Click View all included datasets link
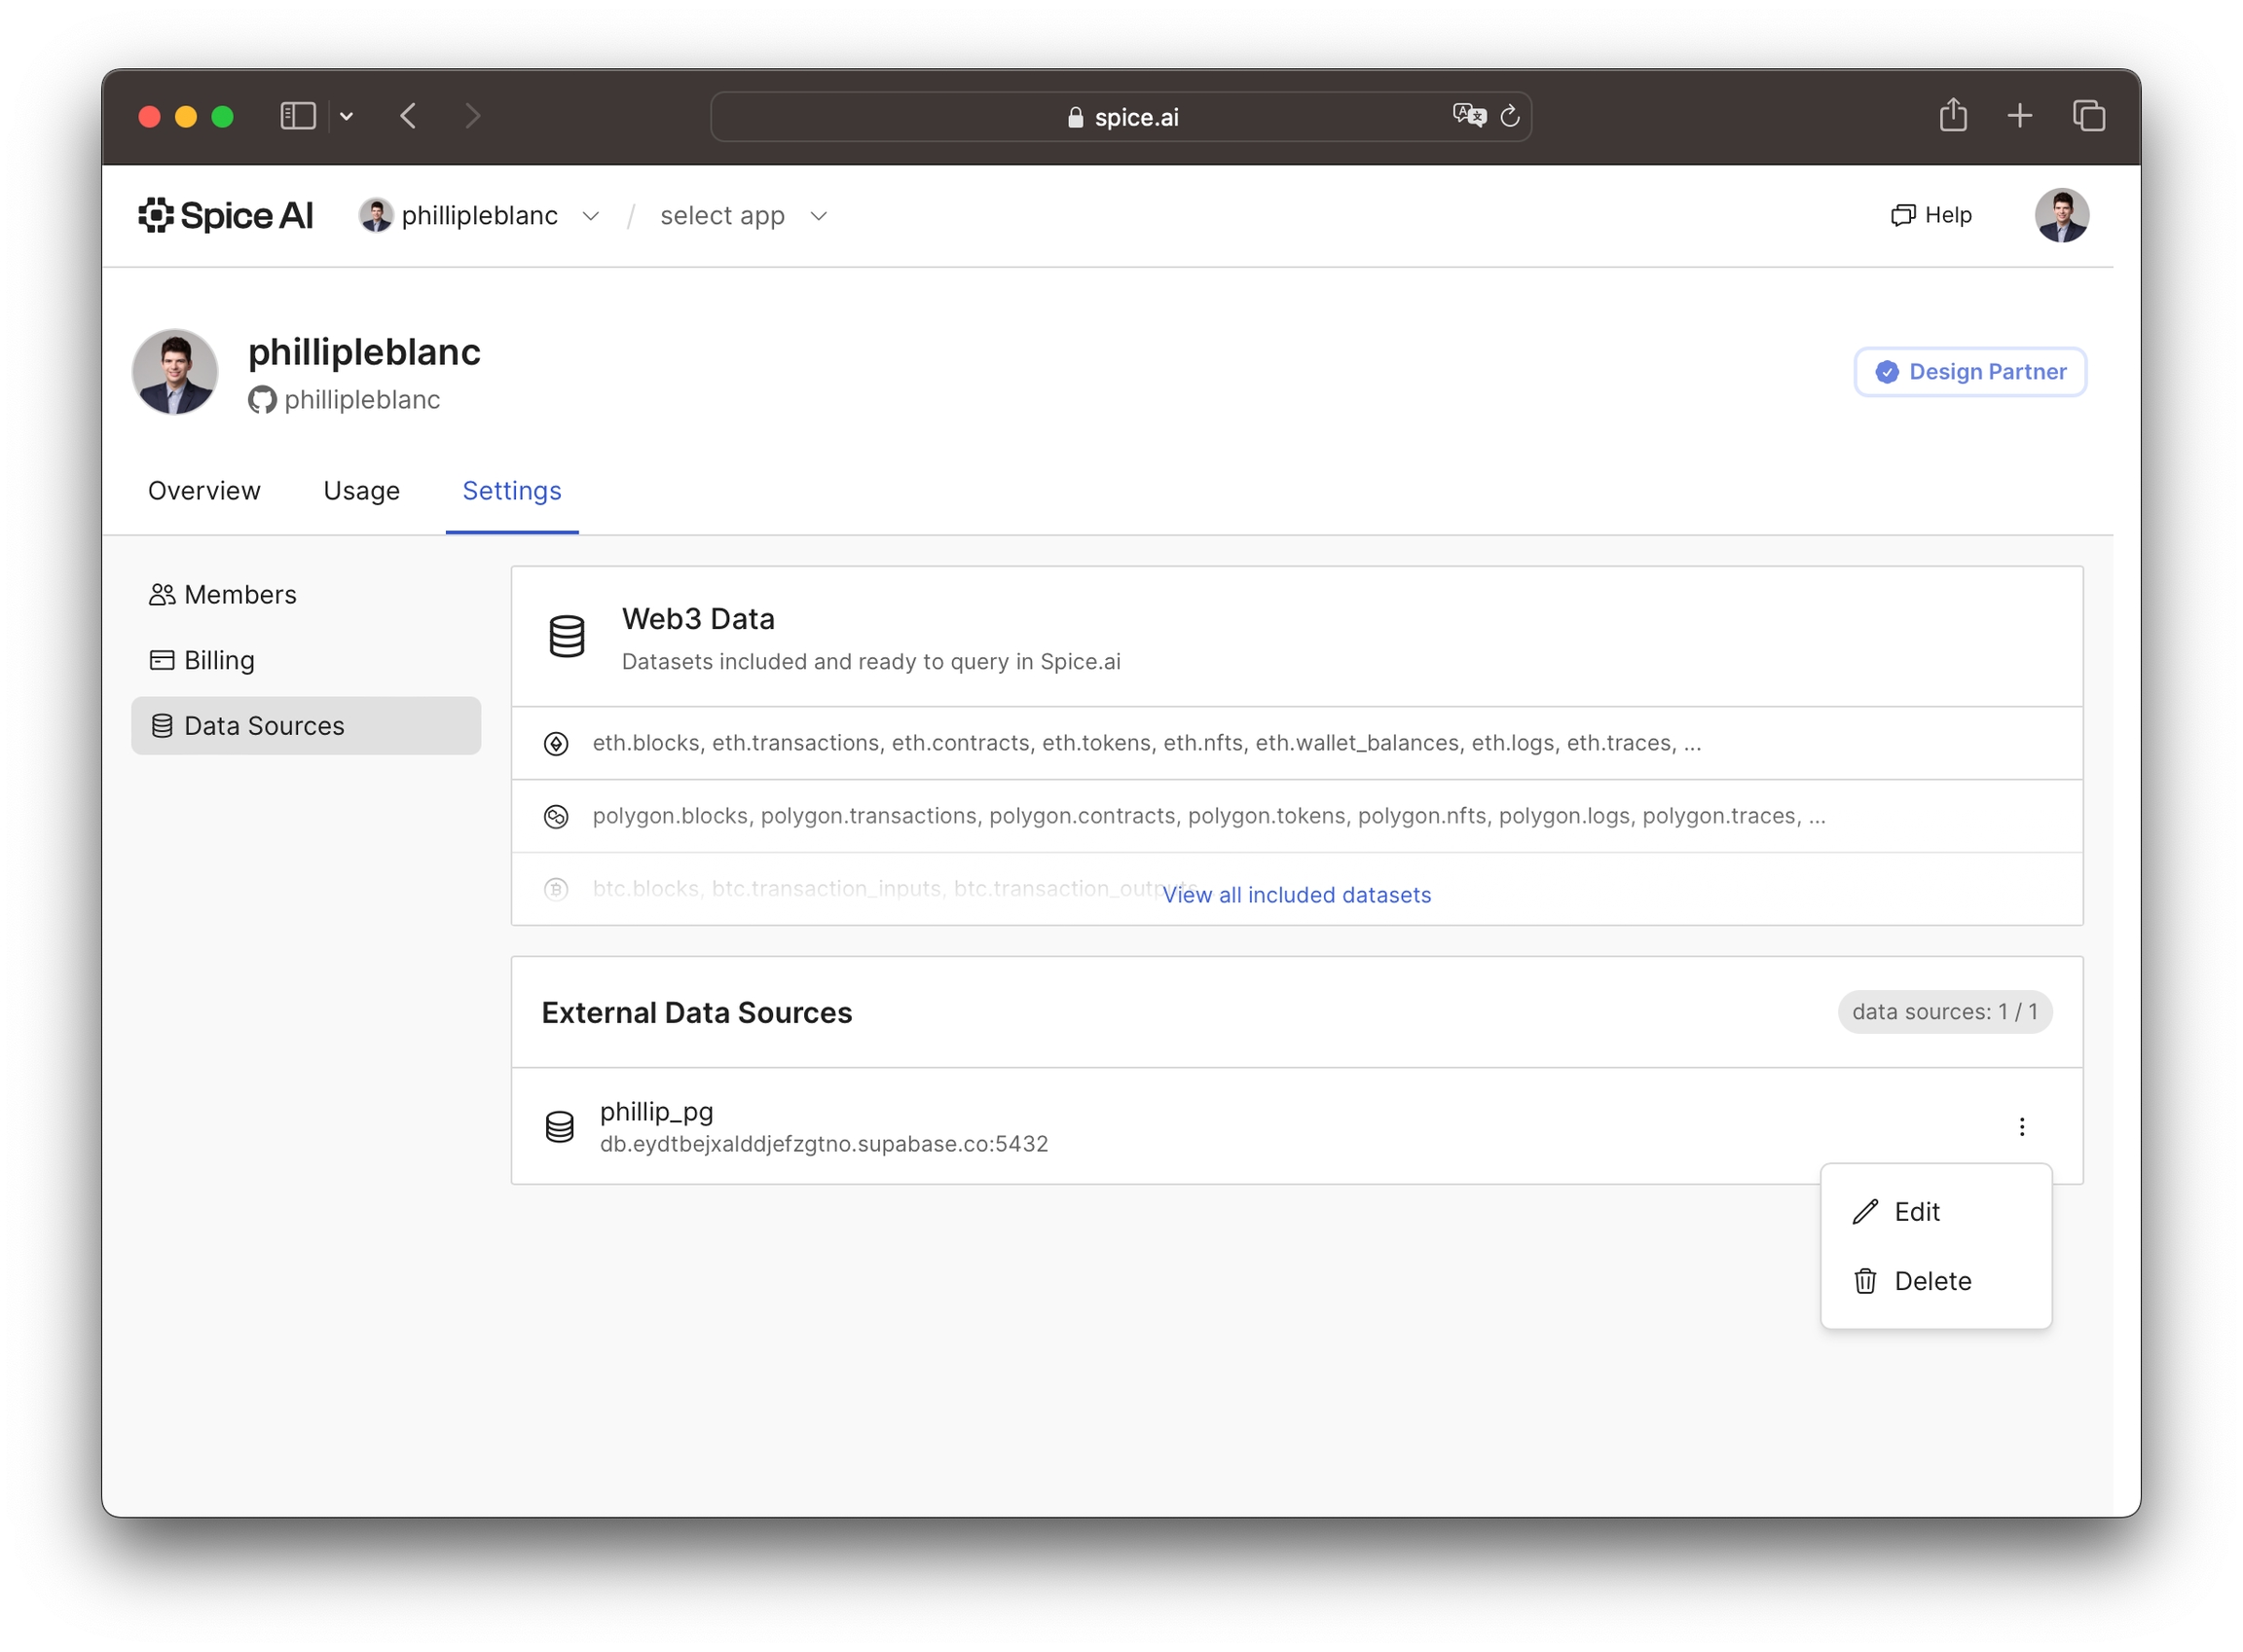 (x=1296, y=895)
